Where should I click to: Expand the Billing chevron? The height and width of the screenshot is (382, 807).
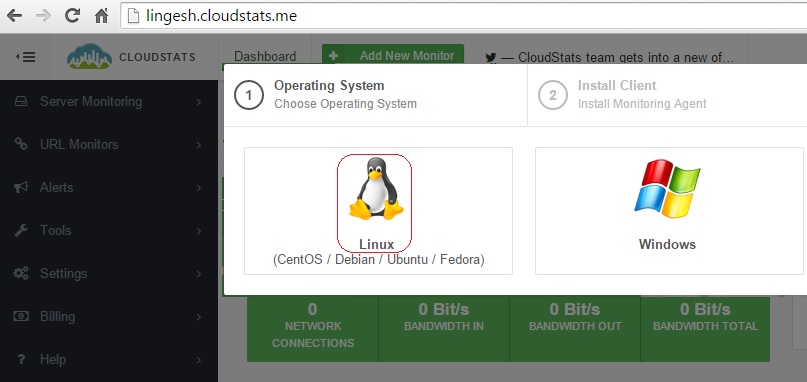(x=199, y=317)
